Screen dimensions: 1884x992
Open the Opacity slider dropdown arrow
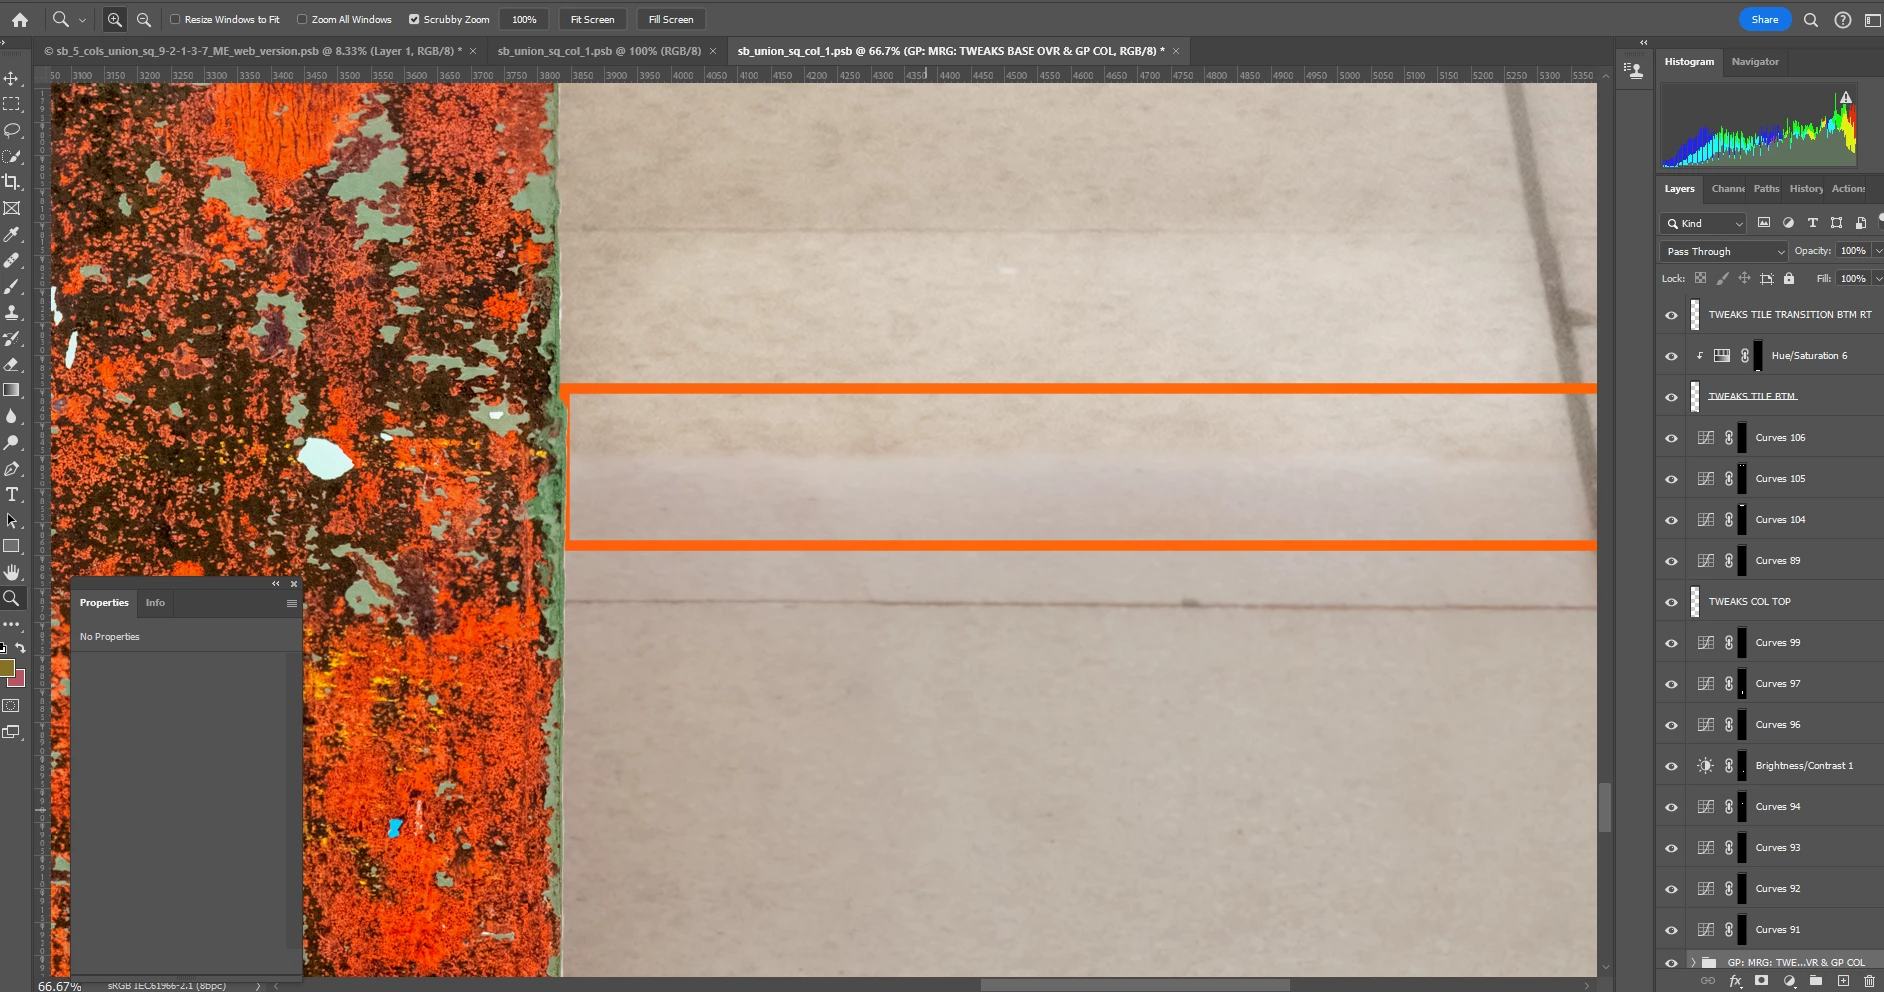click(1877, 251)
